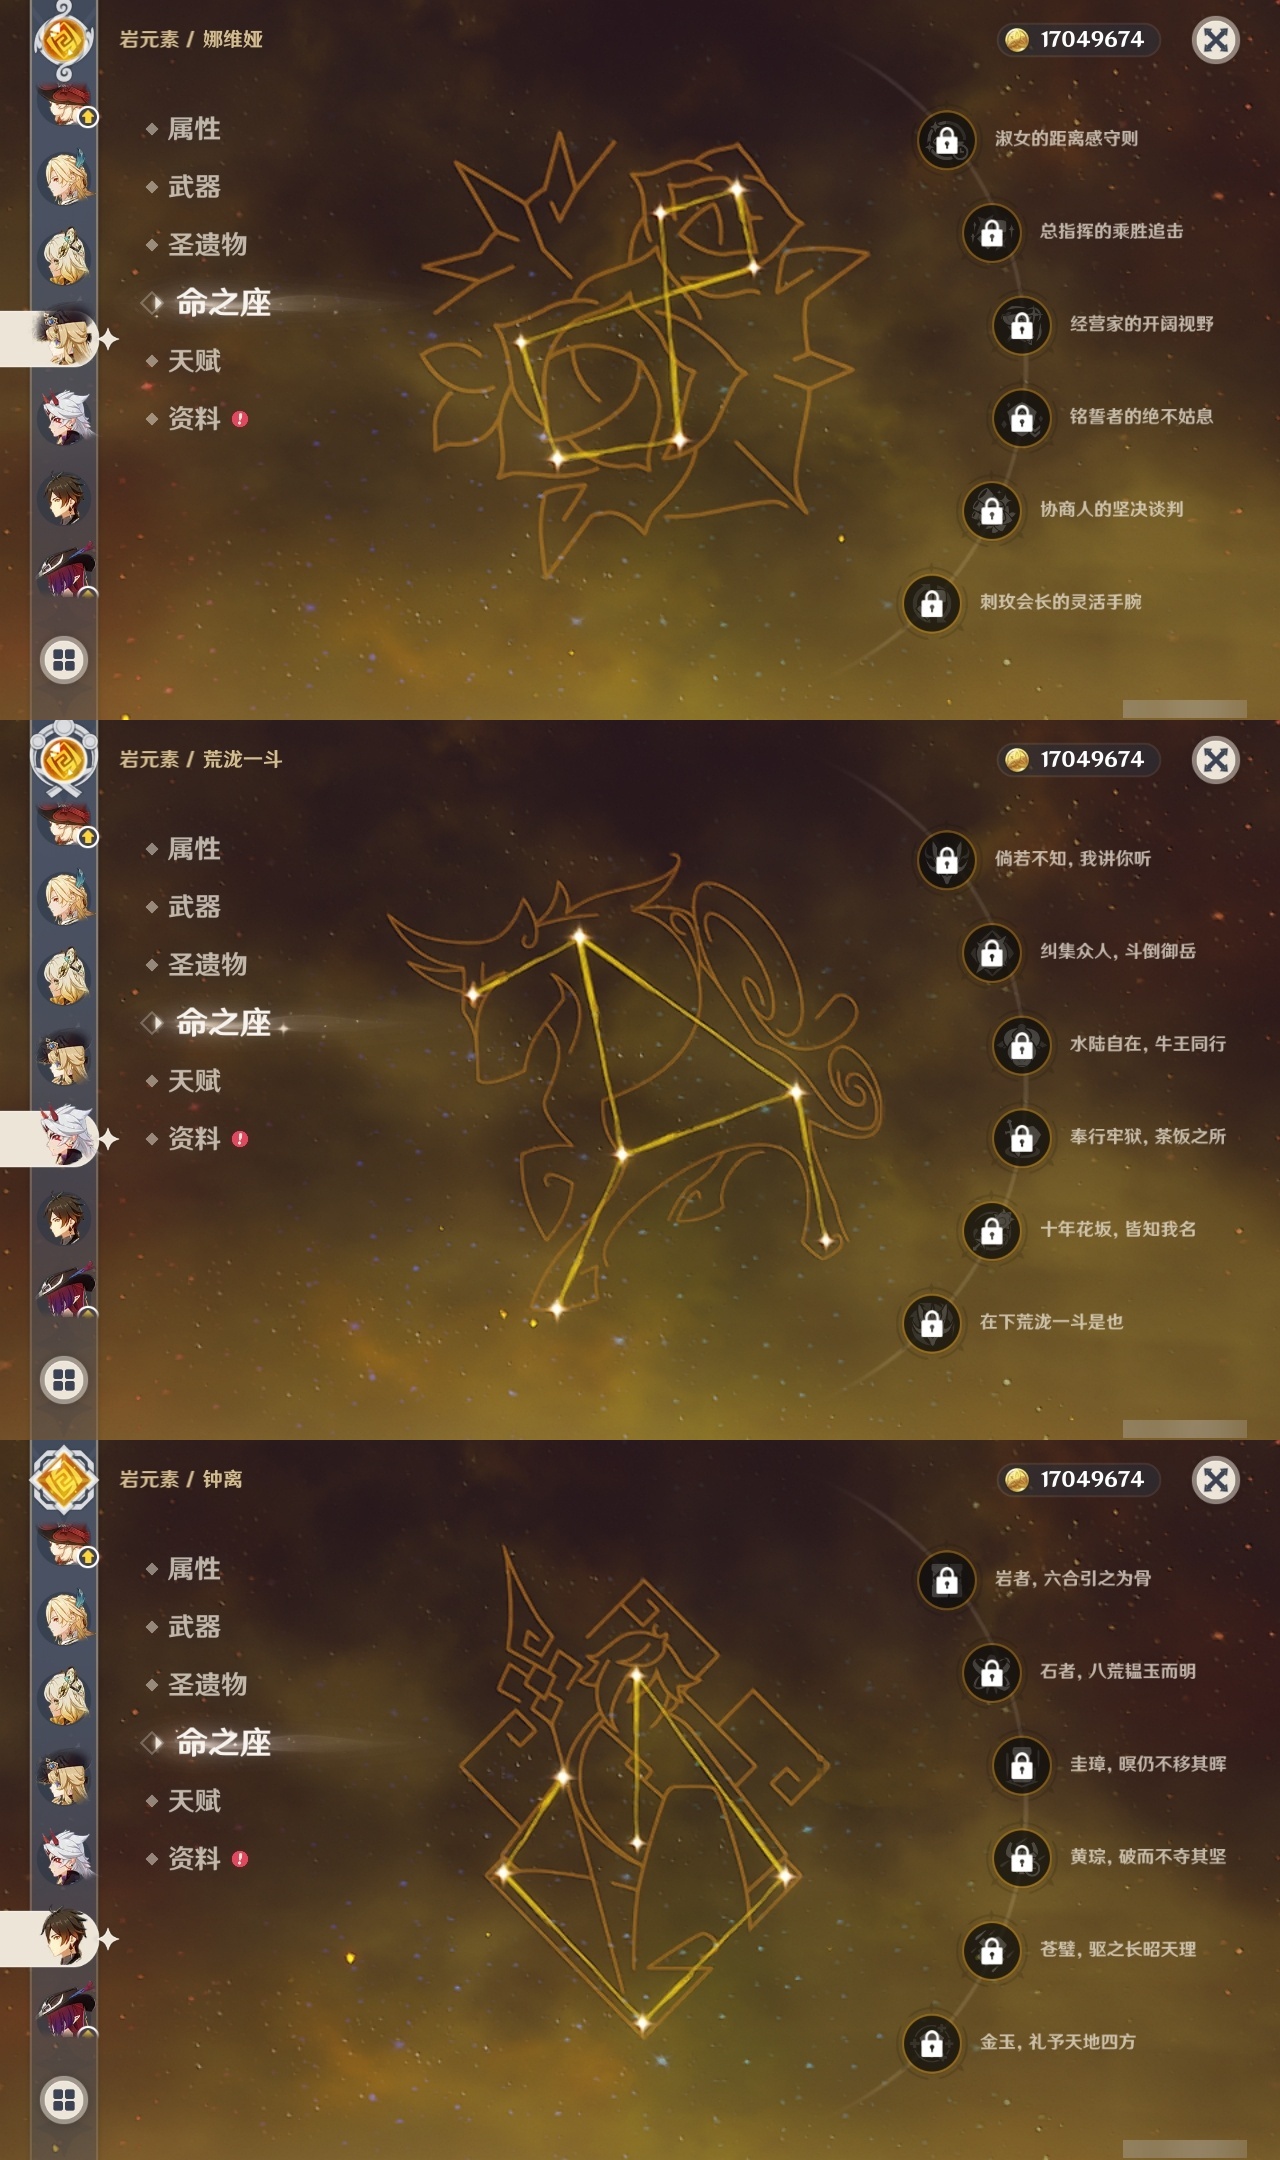Click the lock icon beside 刺玫会长的灵活手腕
The image size is (1280, 2160).
[932, 603]
